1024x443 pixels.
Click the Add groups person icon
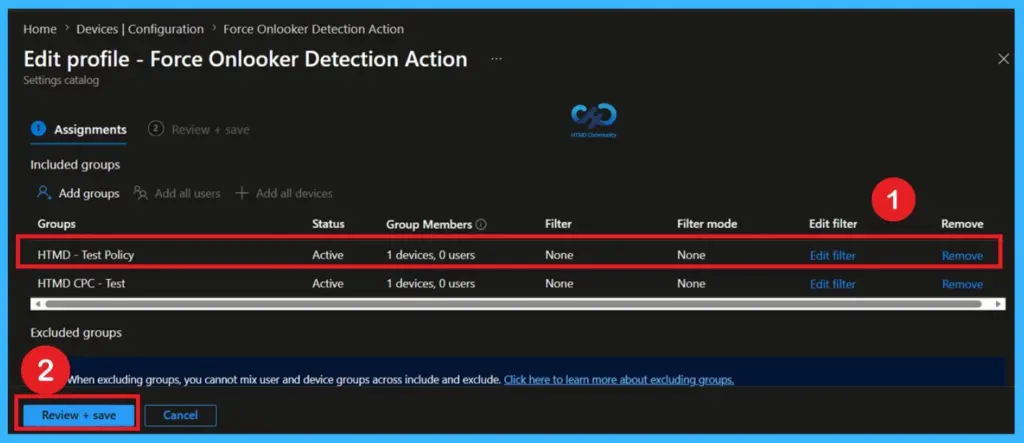tap(44, 193)
